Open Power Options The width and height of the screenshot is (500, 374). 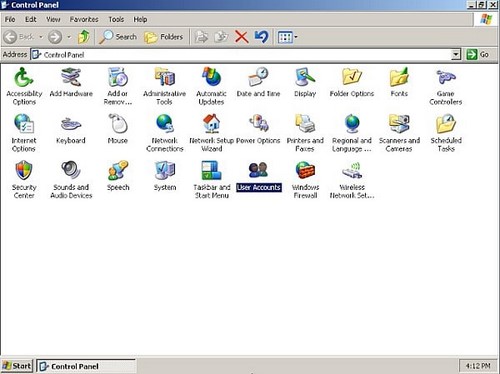[x=258, y=129]
